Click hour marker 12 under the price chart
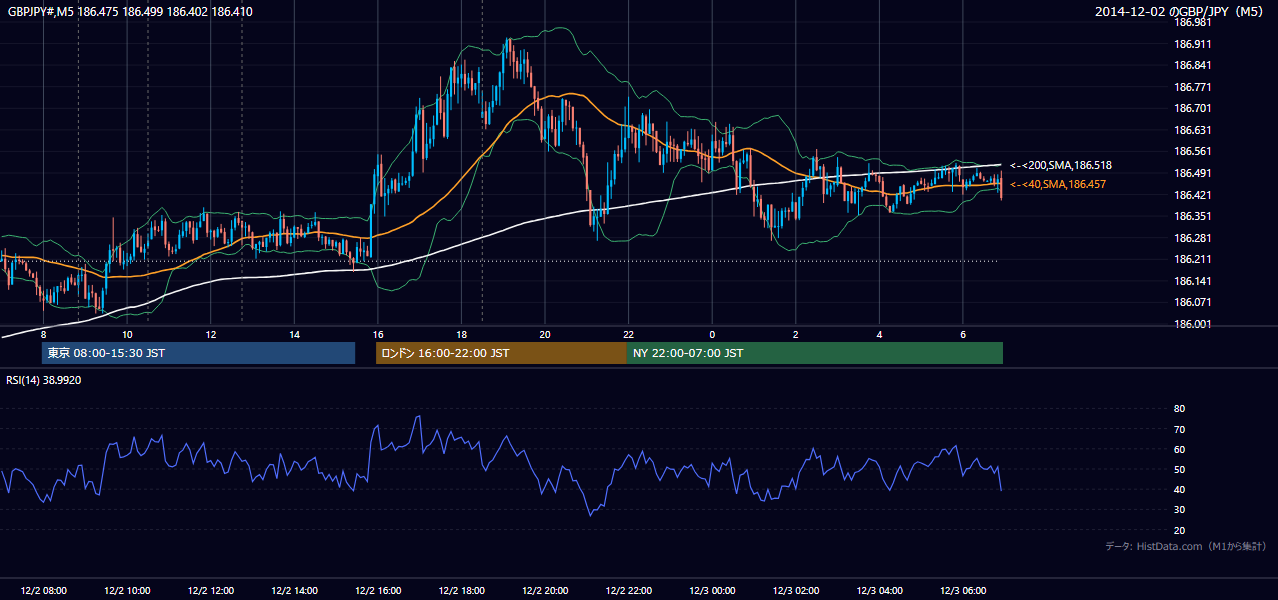This screenshot has width=1278, height=600. pos(211,334)
